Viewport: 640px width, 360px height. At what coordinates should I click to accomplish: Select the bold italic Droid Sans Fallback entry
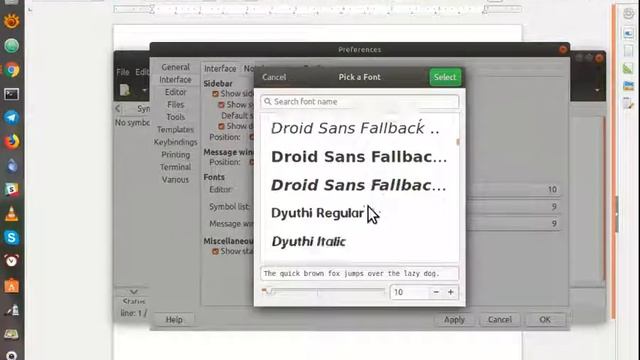click(x=358, y=185)
